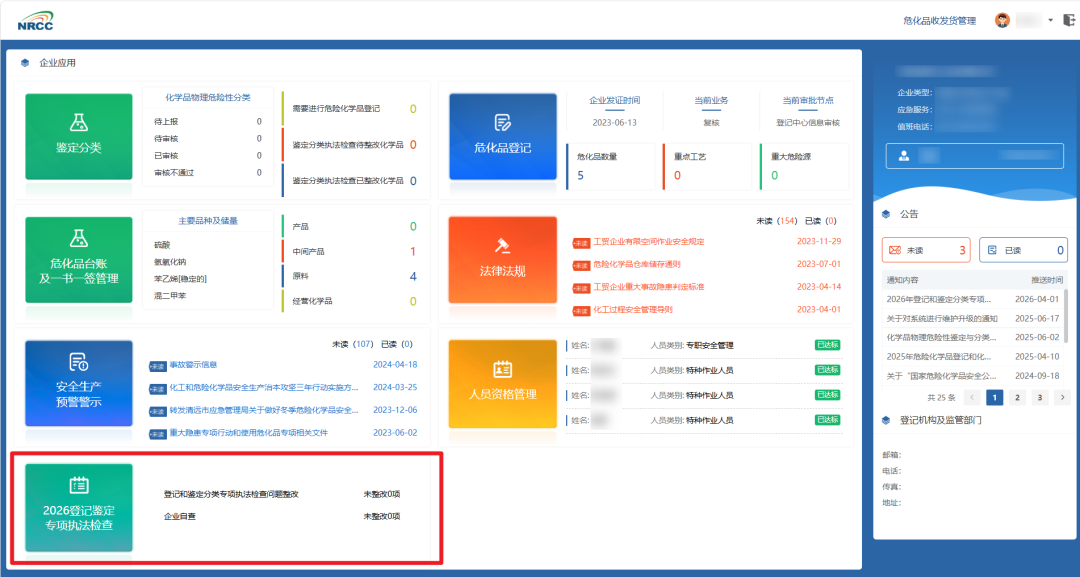Select notice page 1
1080x577 pixels.
tap(995, 397)
